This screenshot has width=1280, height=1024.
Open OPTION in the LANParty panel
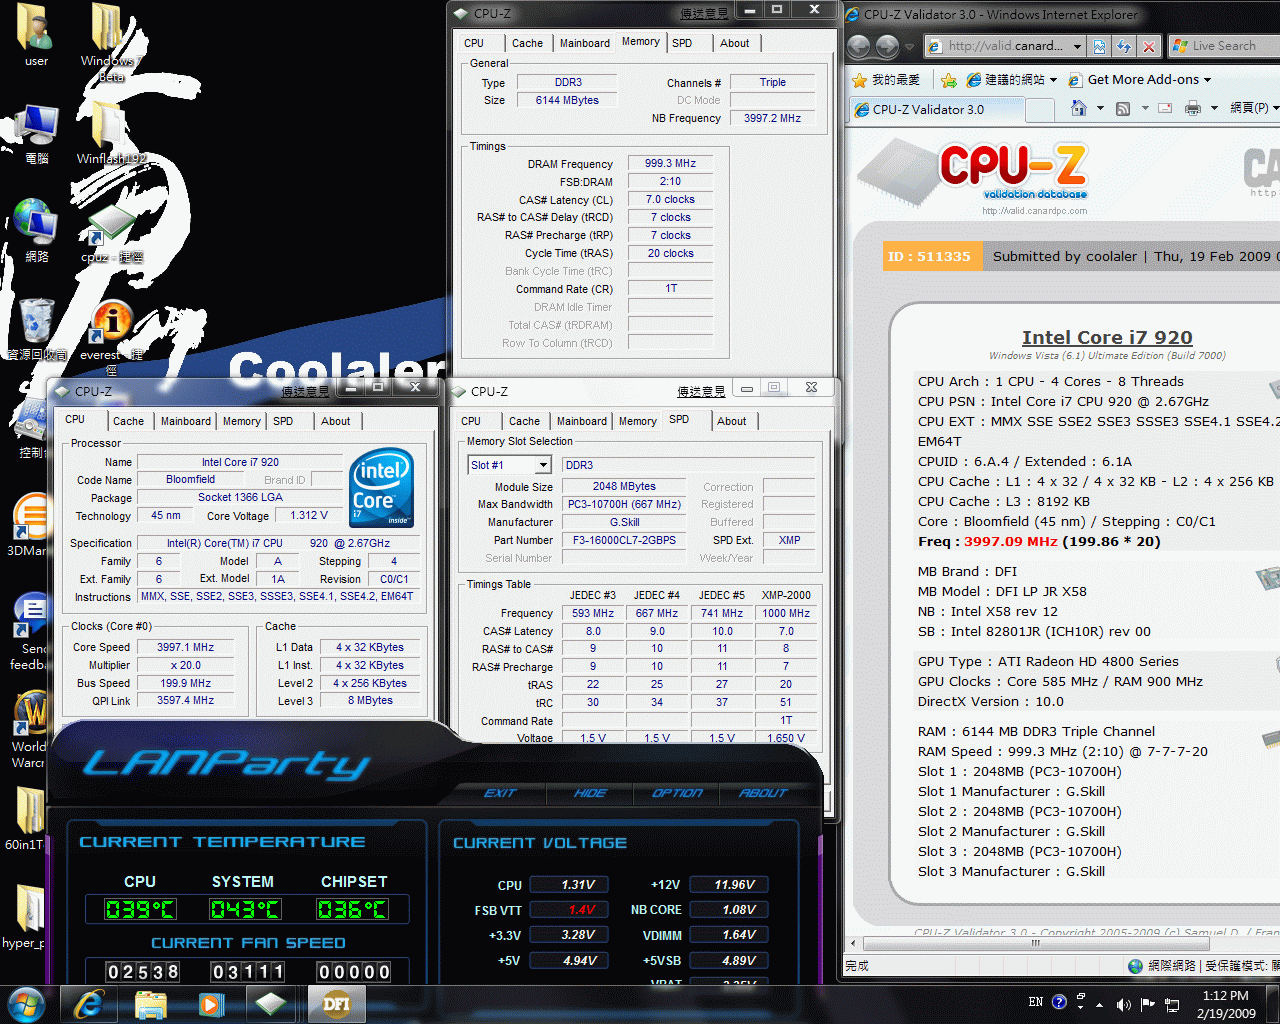click(677, 793)
